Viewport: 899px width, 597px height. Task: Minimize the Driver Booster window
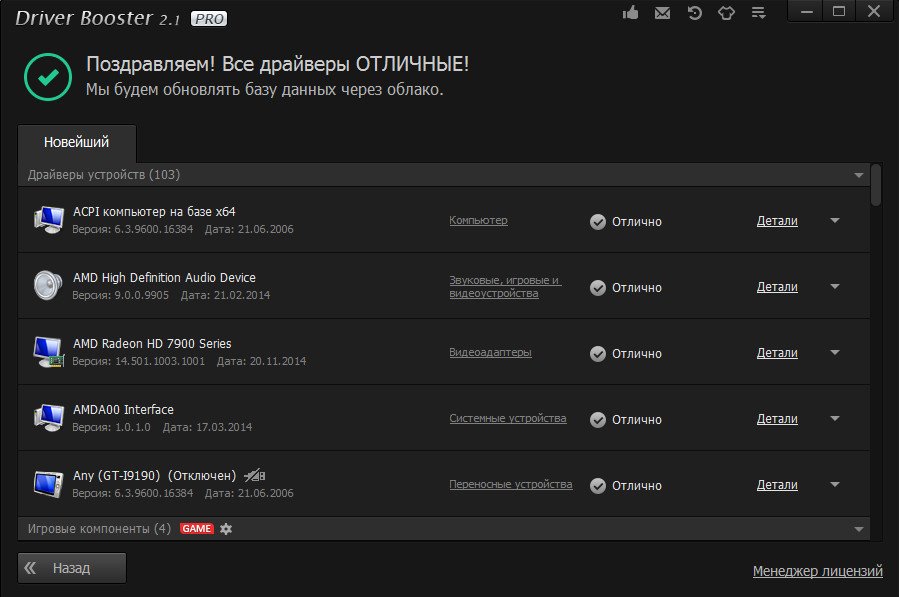[x=807, y=11]
